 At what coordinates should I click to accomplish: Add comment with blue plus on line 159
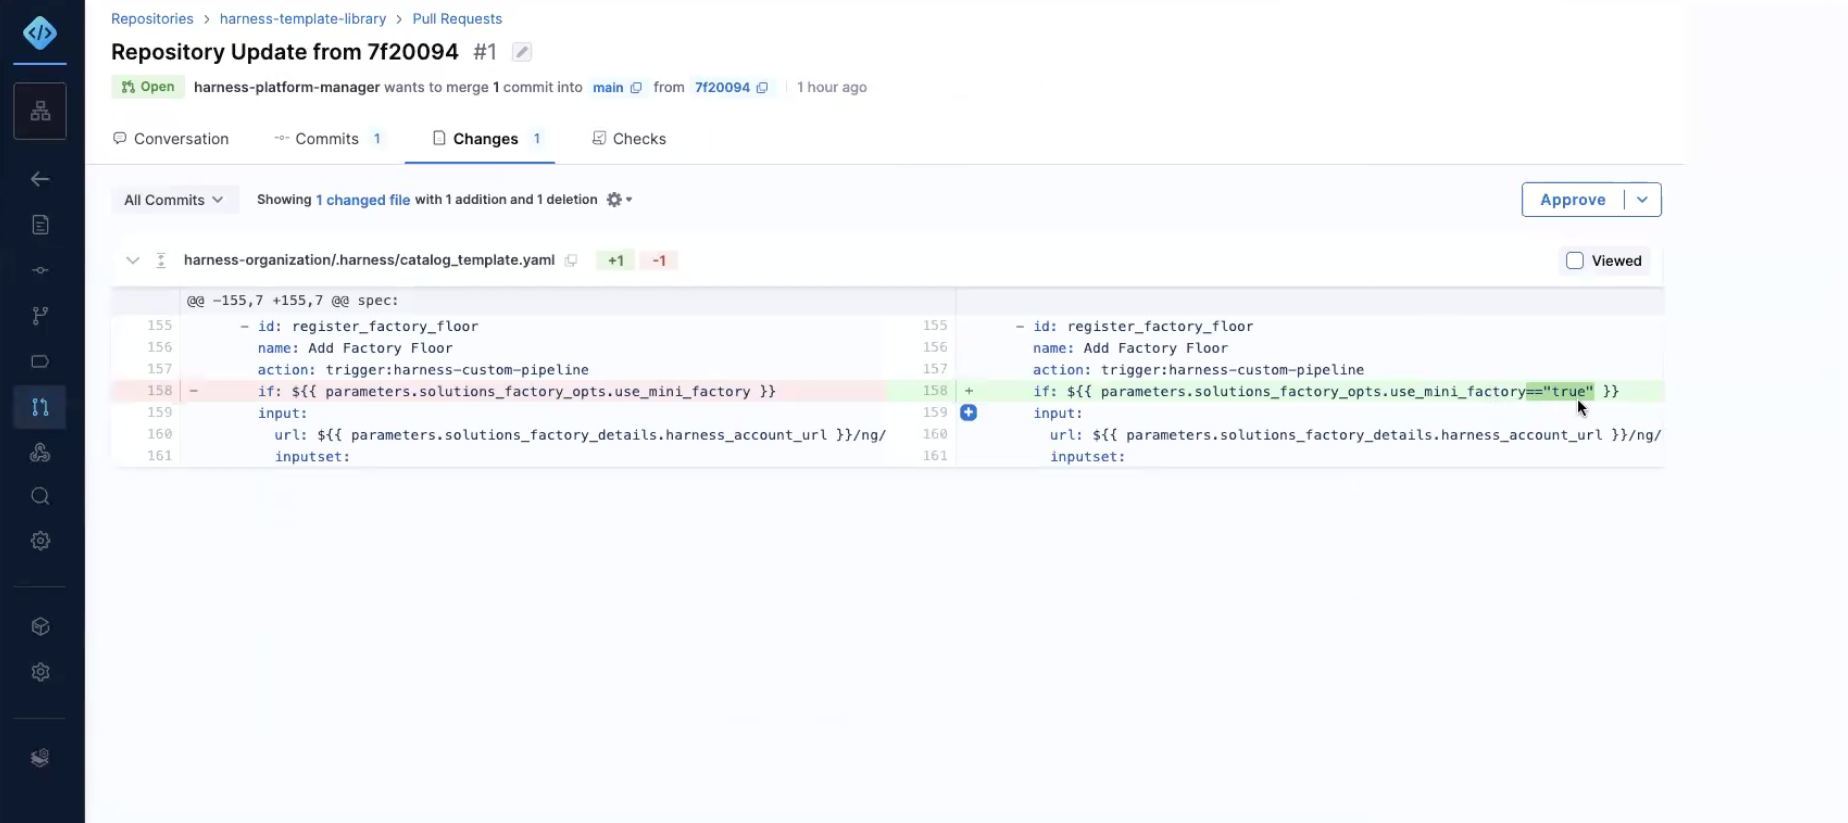pos(968,413)
